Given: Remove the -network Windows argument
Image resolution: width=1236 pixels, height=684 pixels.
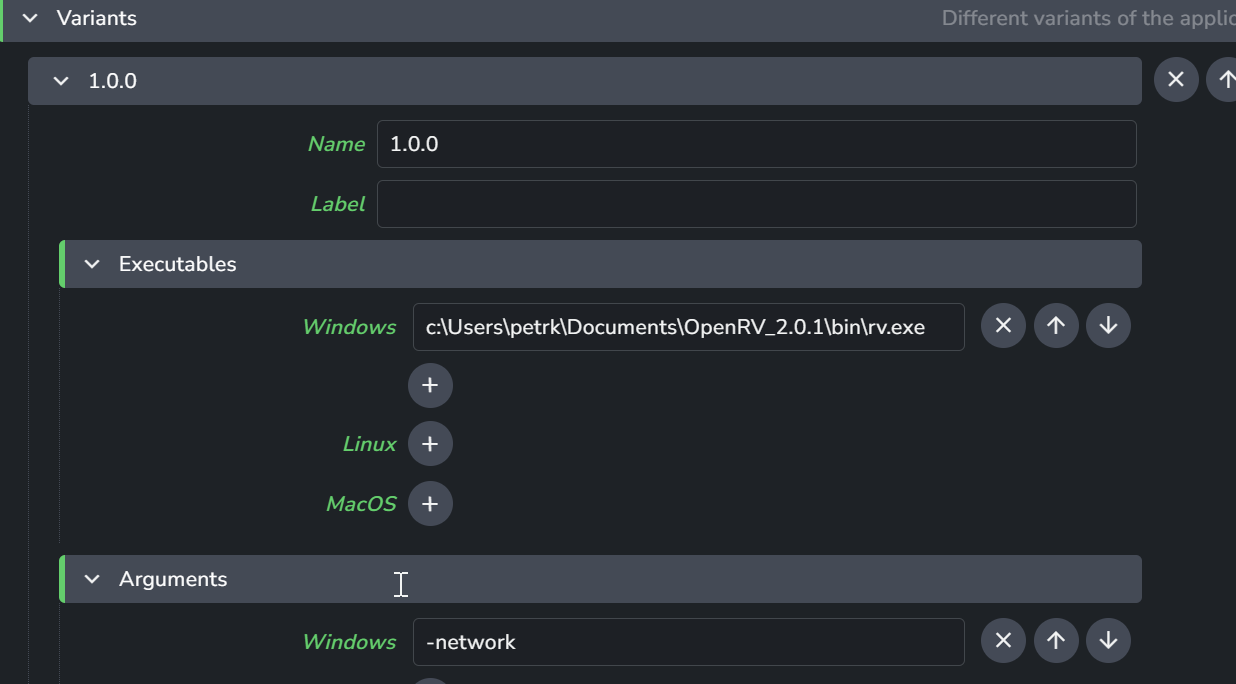Looking at the screenshot, I should point(1003,641).
